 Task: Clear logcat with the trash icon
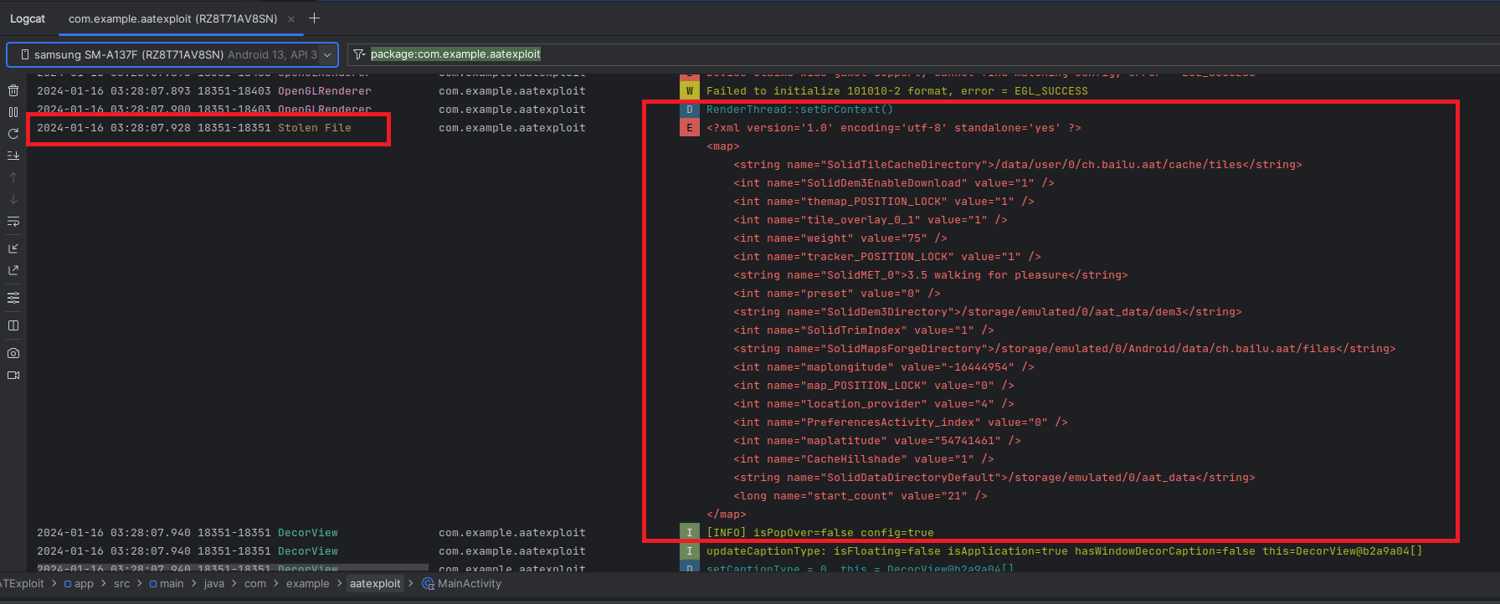point(13,91)
